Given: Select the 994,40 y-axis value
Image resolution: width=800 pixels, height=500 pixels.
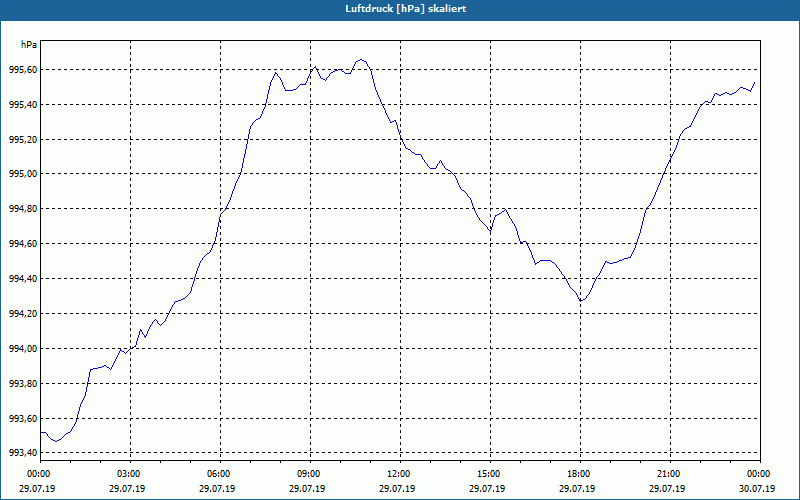Looking at the screenshot, I should point(23,279).
